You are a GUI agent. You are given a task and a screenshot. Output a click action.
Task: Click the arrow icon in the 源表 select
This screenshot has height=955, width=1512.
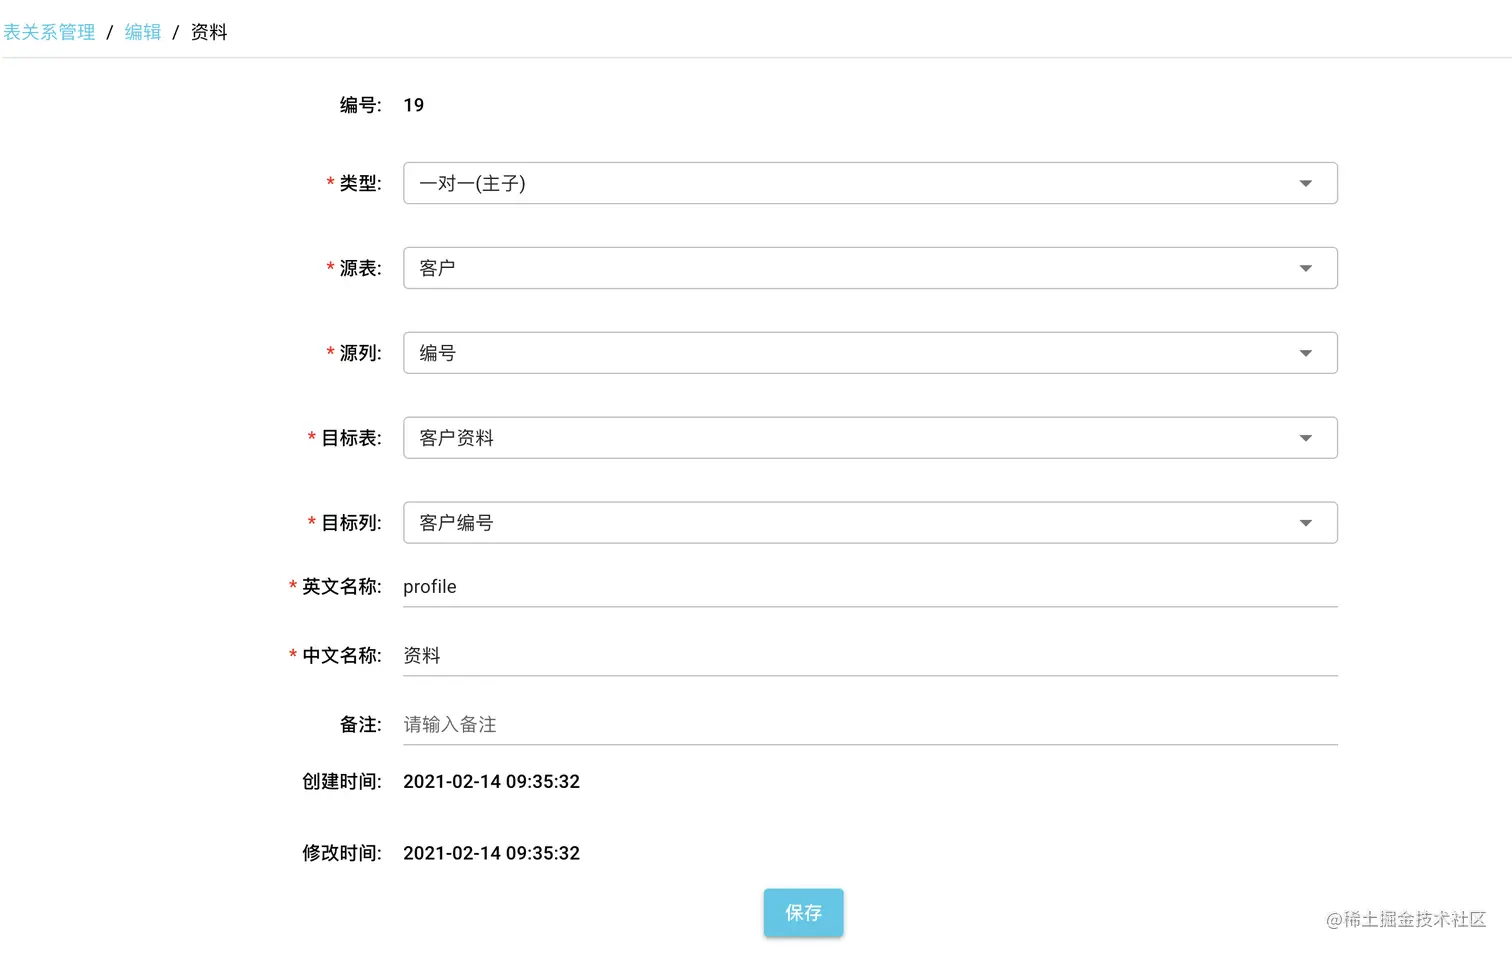pyautogui.click(x=1305, y=268)
